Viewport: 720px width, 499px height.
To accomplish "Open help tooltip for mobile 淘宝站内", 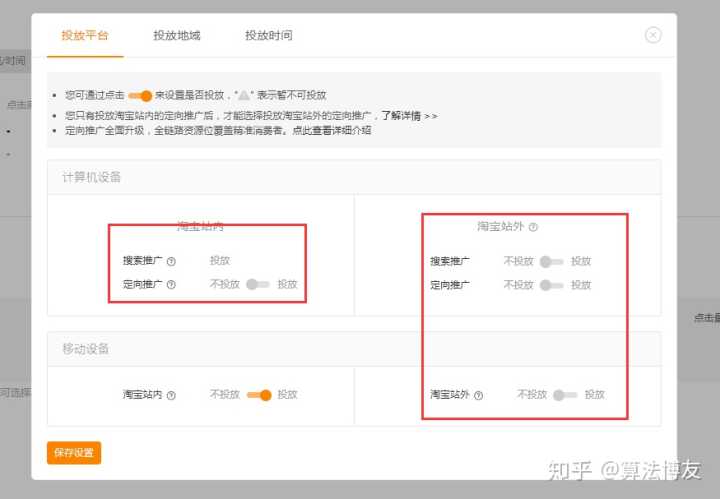I will [171, 396].
